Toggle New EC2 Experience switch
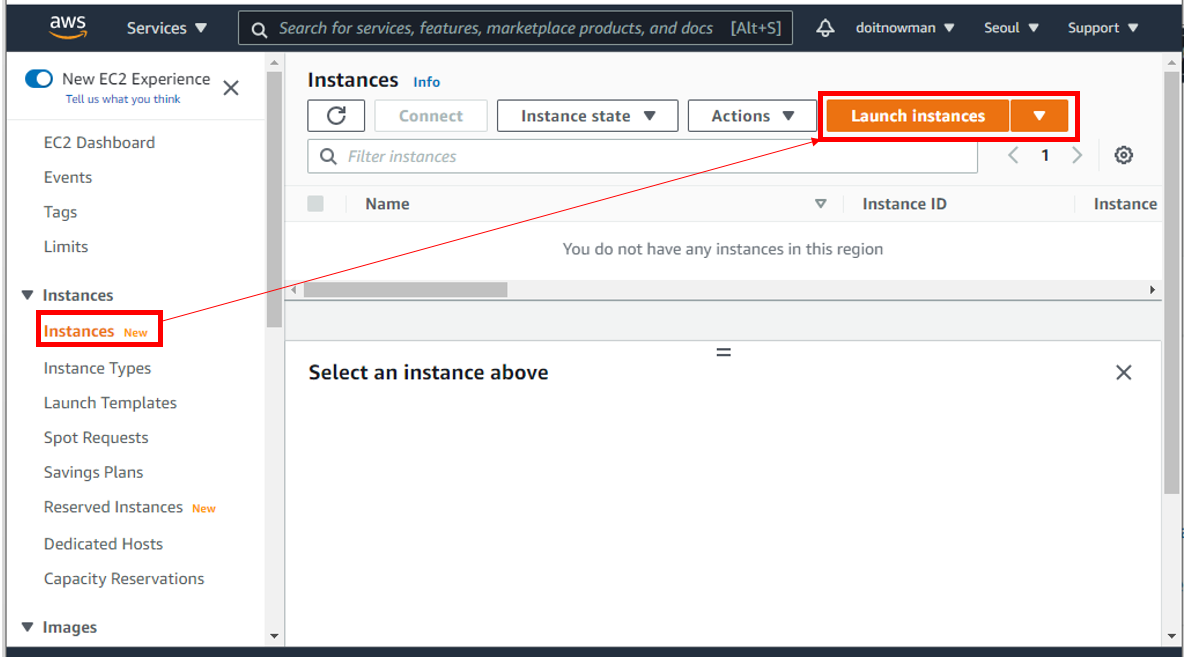This screenshot has width=1189, height=660. point(39,78)
